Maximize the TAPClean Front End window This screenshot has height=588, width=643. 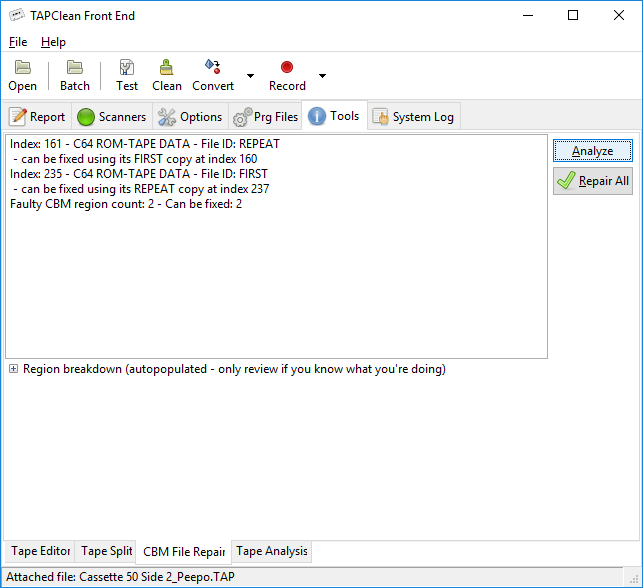click(x=573, y=16)
